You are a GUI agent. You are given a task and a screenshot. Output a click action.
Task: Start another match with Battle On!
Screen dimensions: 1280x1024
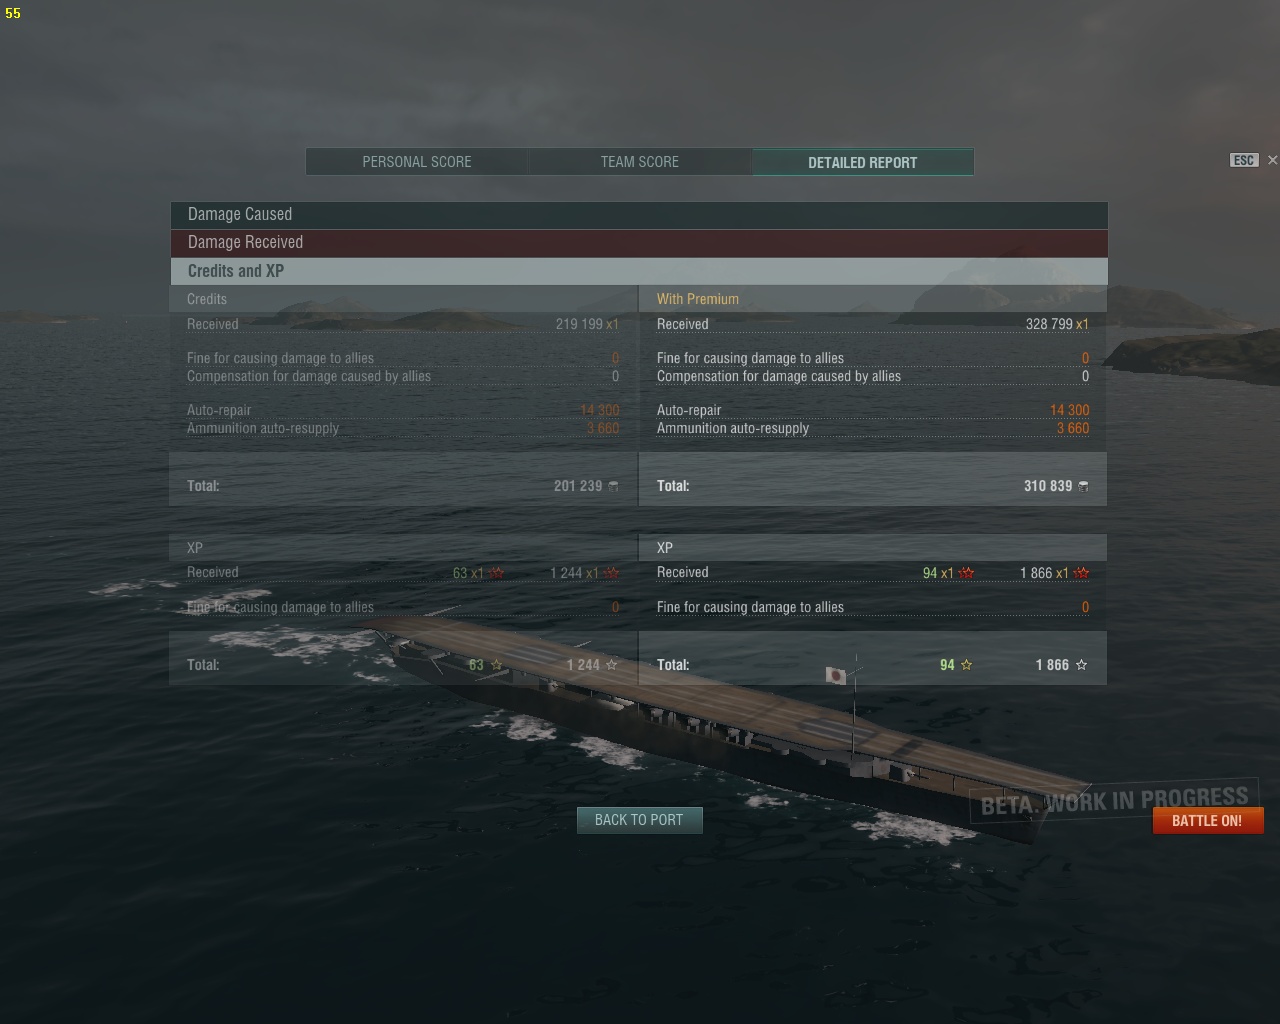point(1207,820)
